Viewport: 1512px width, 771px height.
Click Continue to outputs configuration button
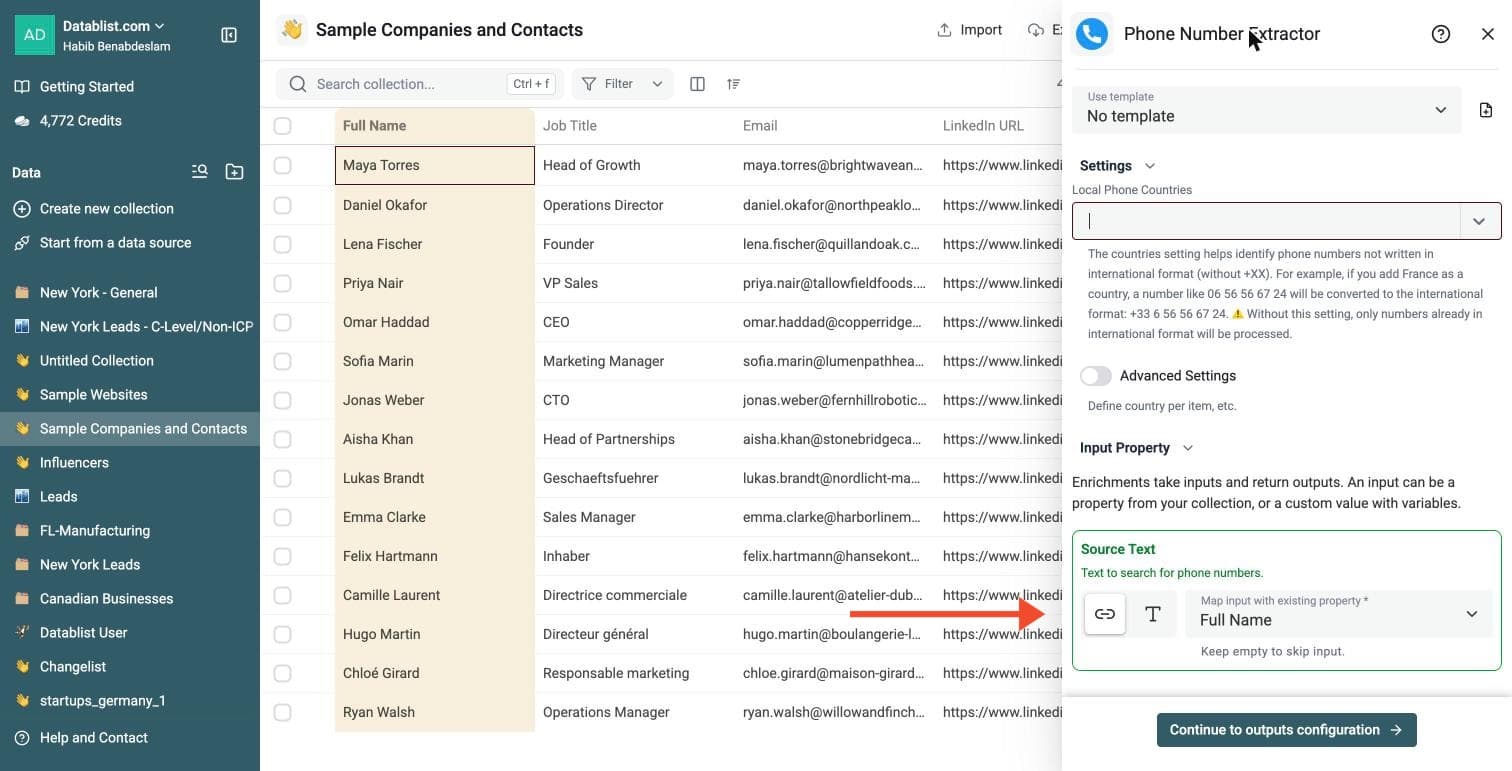click(1286, 730)
